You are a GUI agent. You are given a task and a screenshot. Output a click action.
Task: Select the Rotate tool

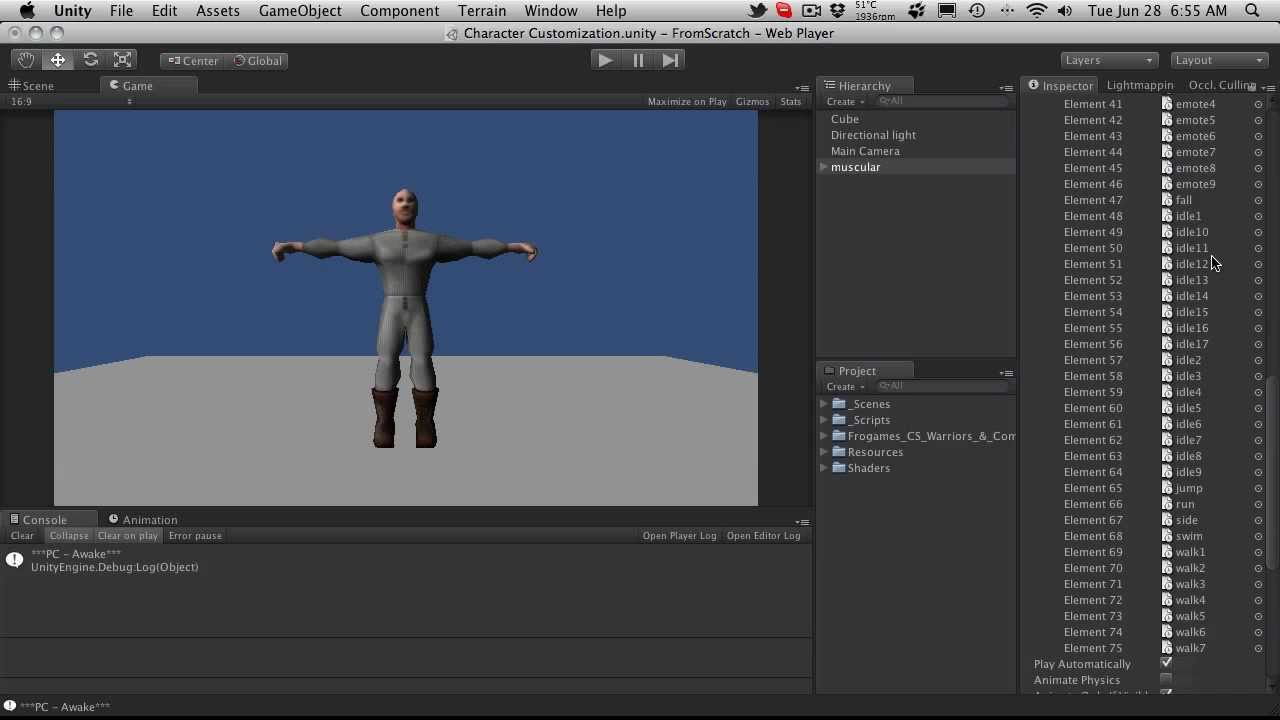tap(91, 60)
